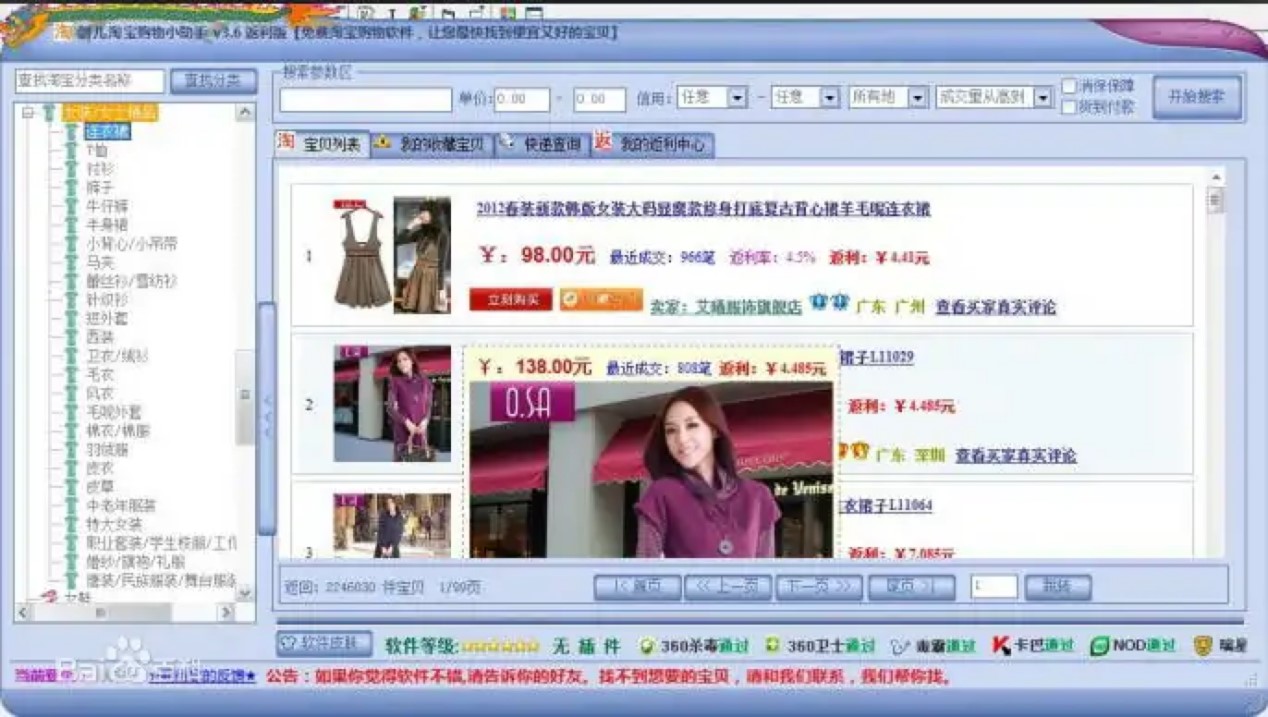
Task: Enable the 消保保障 checkbox
Action: pos(1069,86)
